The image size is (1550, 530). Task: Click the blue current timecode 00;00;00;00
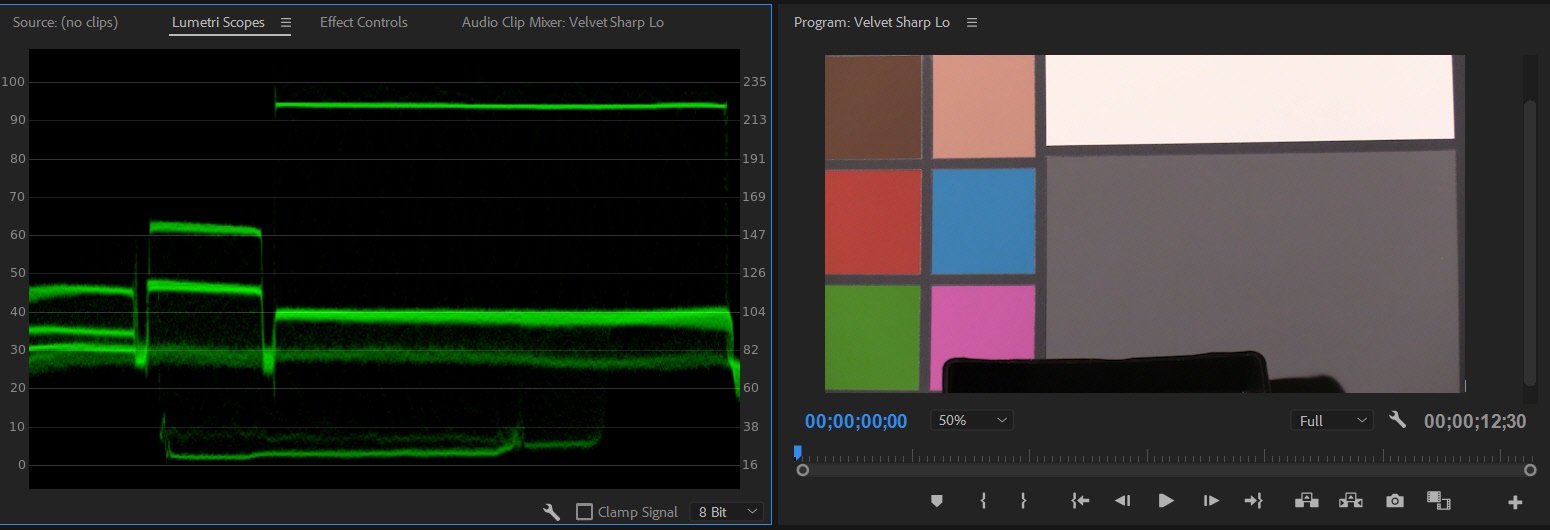[856, 421]
